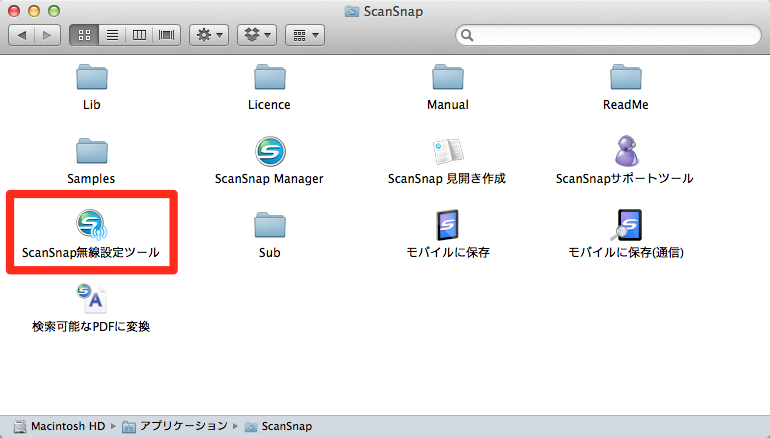Screen dimensions: 770x438
Task: Click the 'ScanSnapサポートツール' label
Action: click(x=625, y=179)
